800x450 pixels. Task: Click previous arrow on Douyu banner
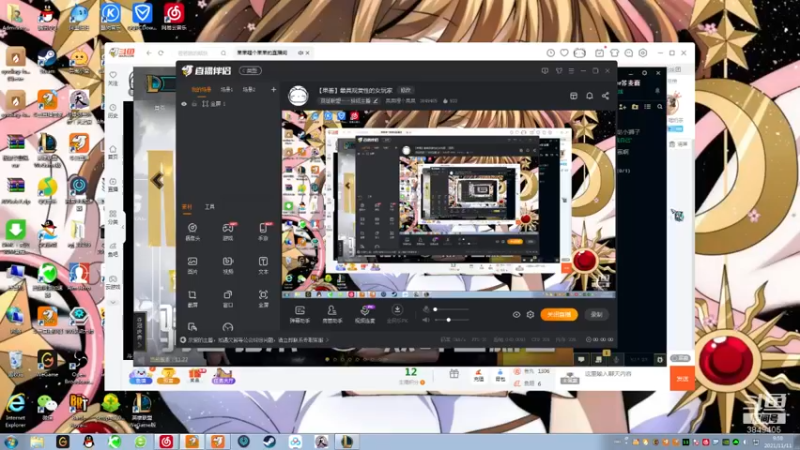tap(157, 180)
